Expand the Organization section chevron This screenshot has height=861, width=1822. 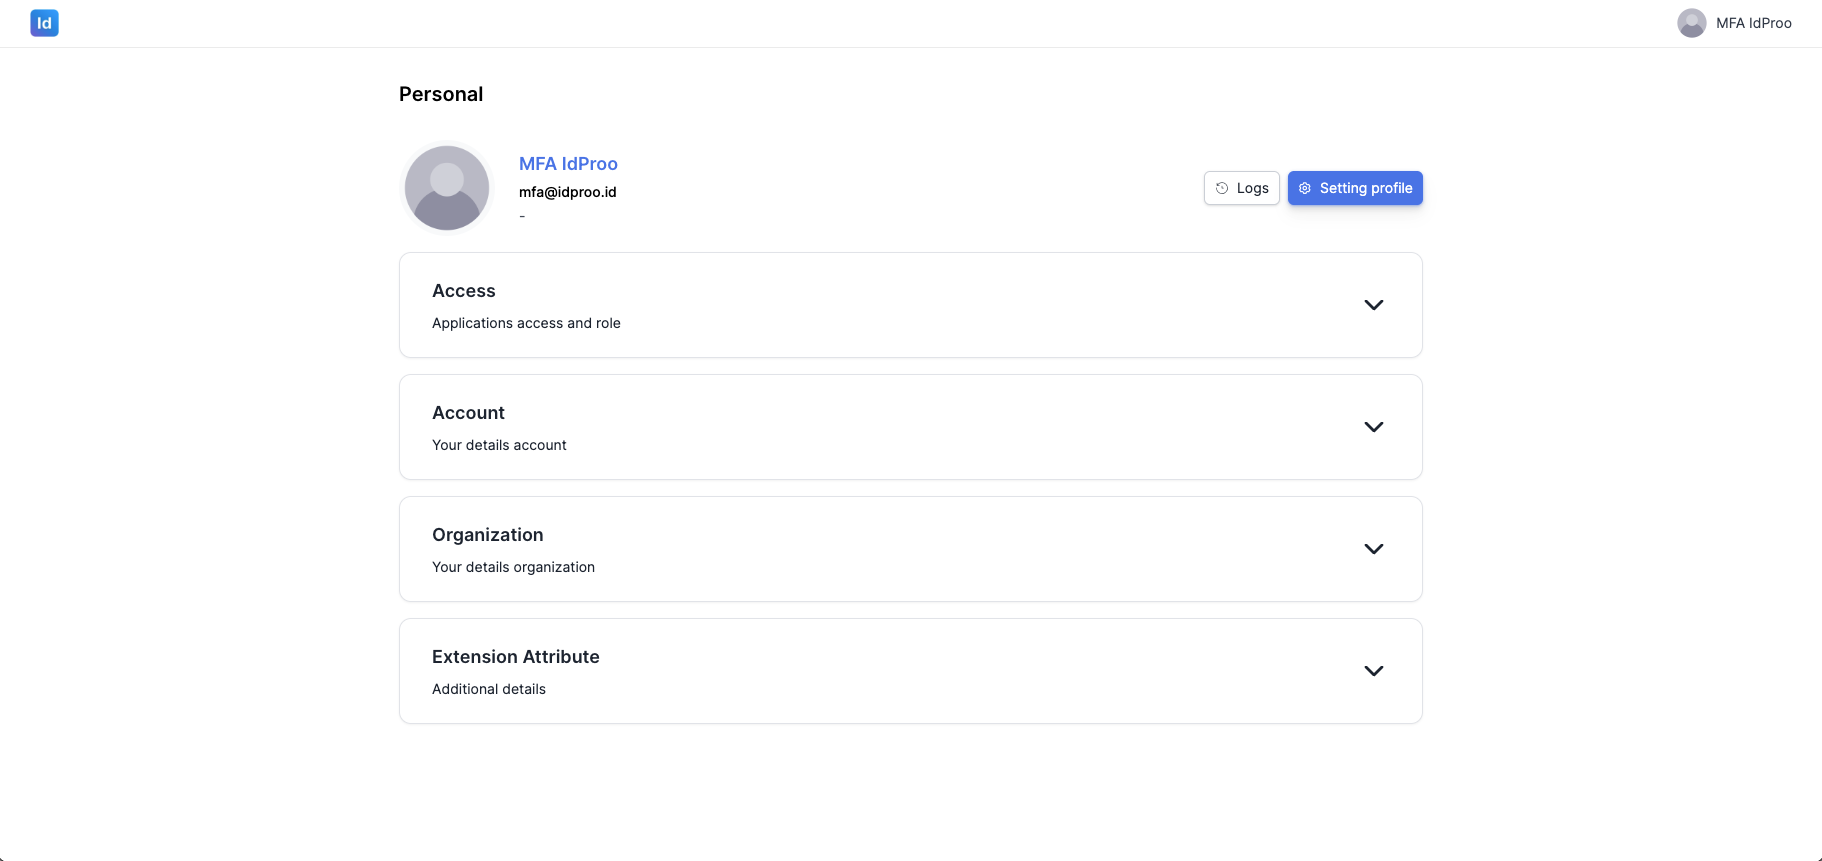pos(1374,549)
